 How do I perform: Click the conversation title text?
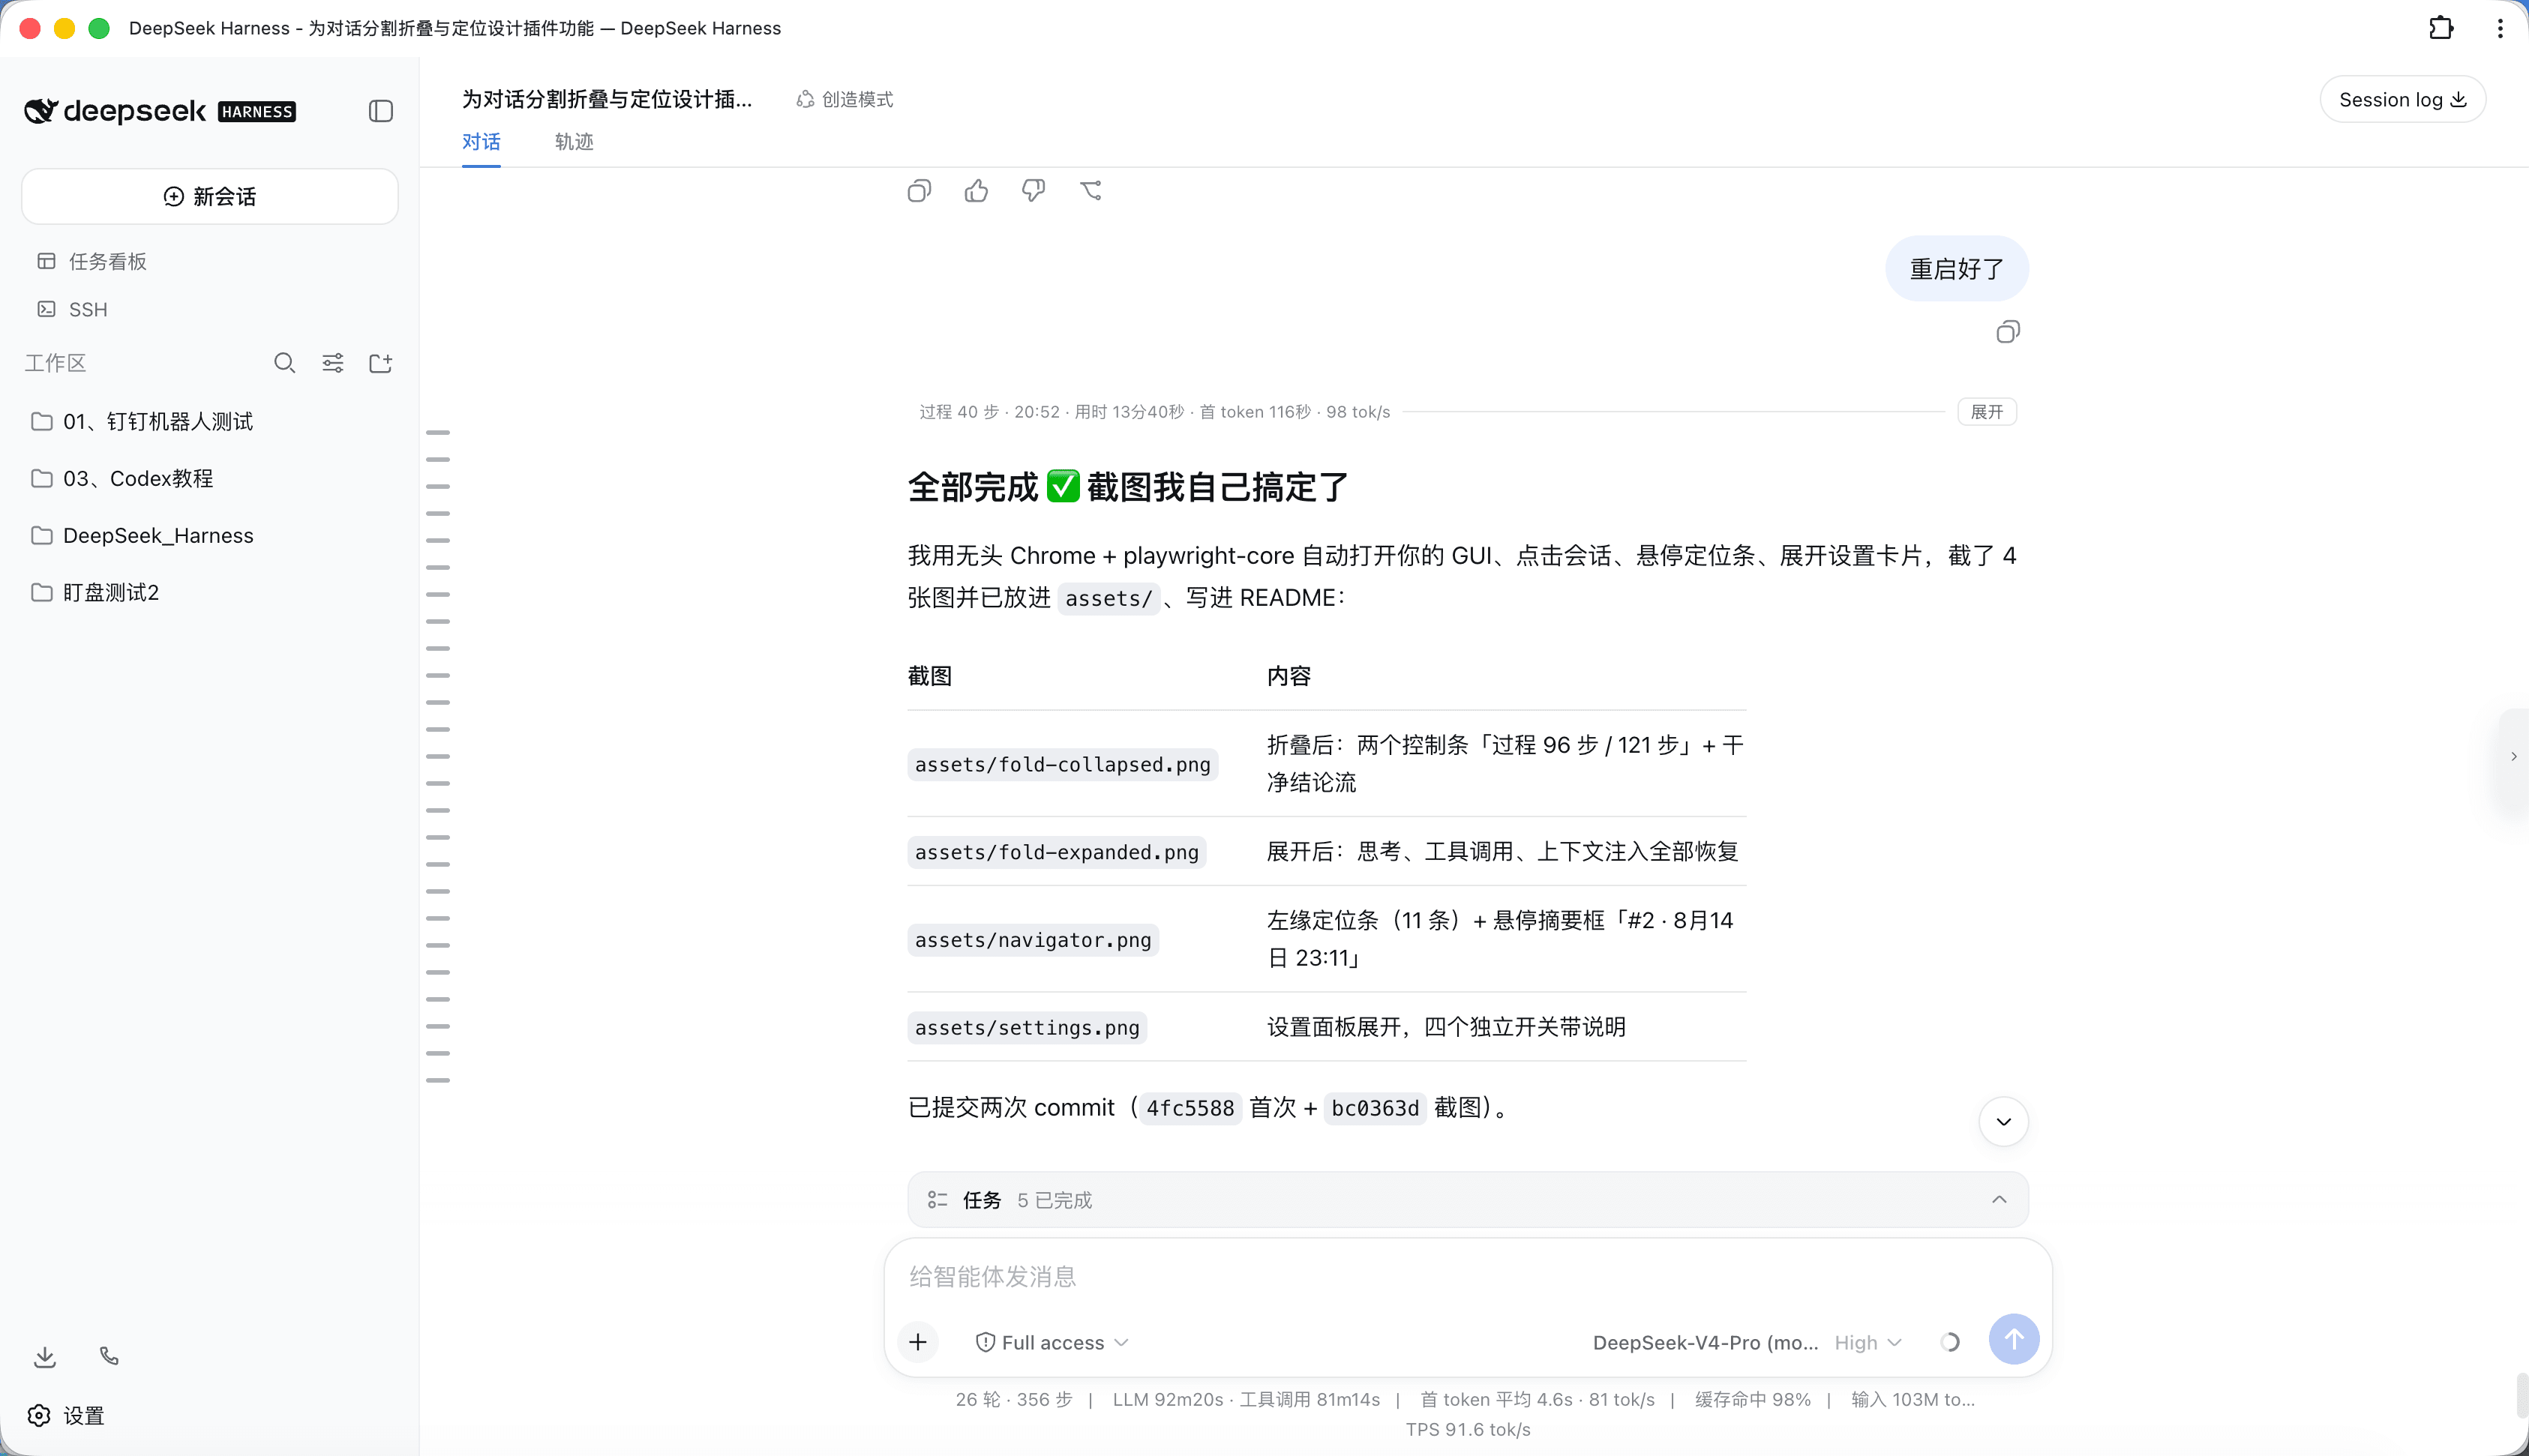[606, 99]
